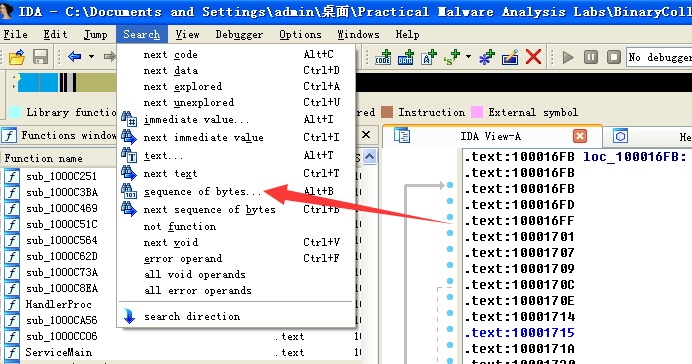Screen dimensions: 692x364
Task: Open the View menu
Action: (187, 34)
